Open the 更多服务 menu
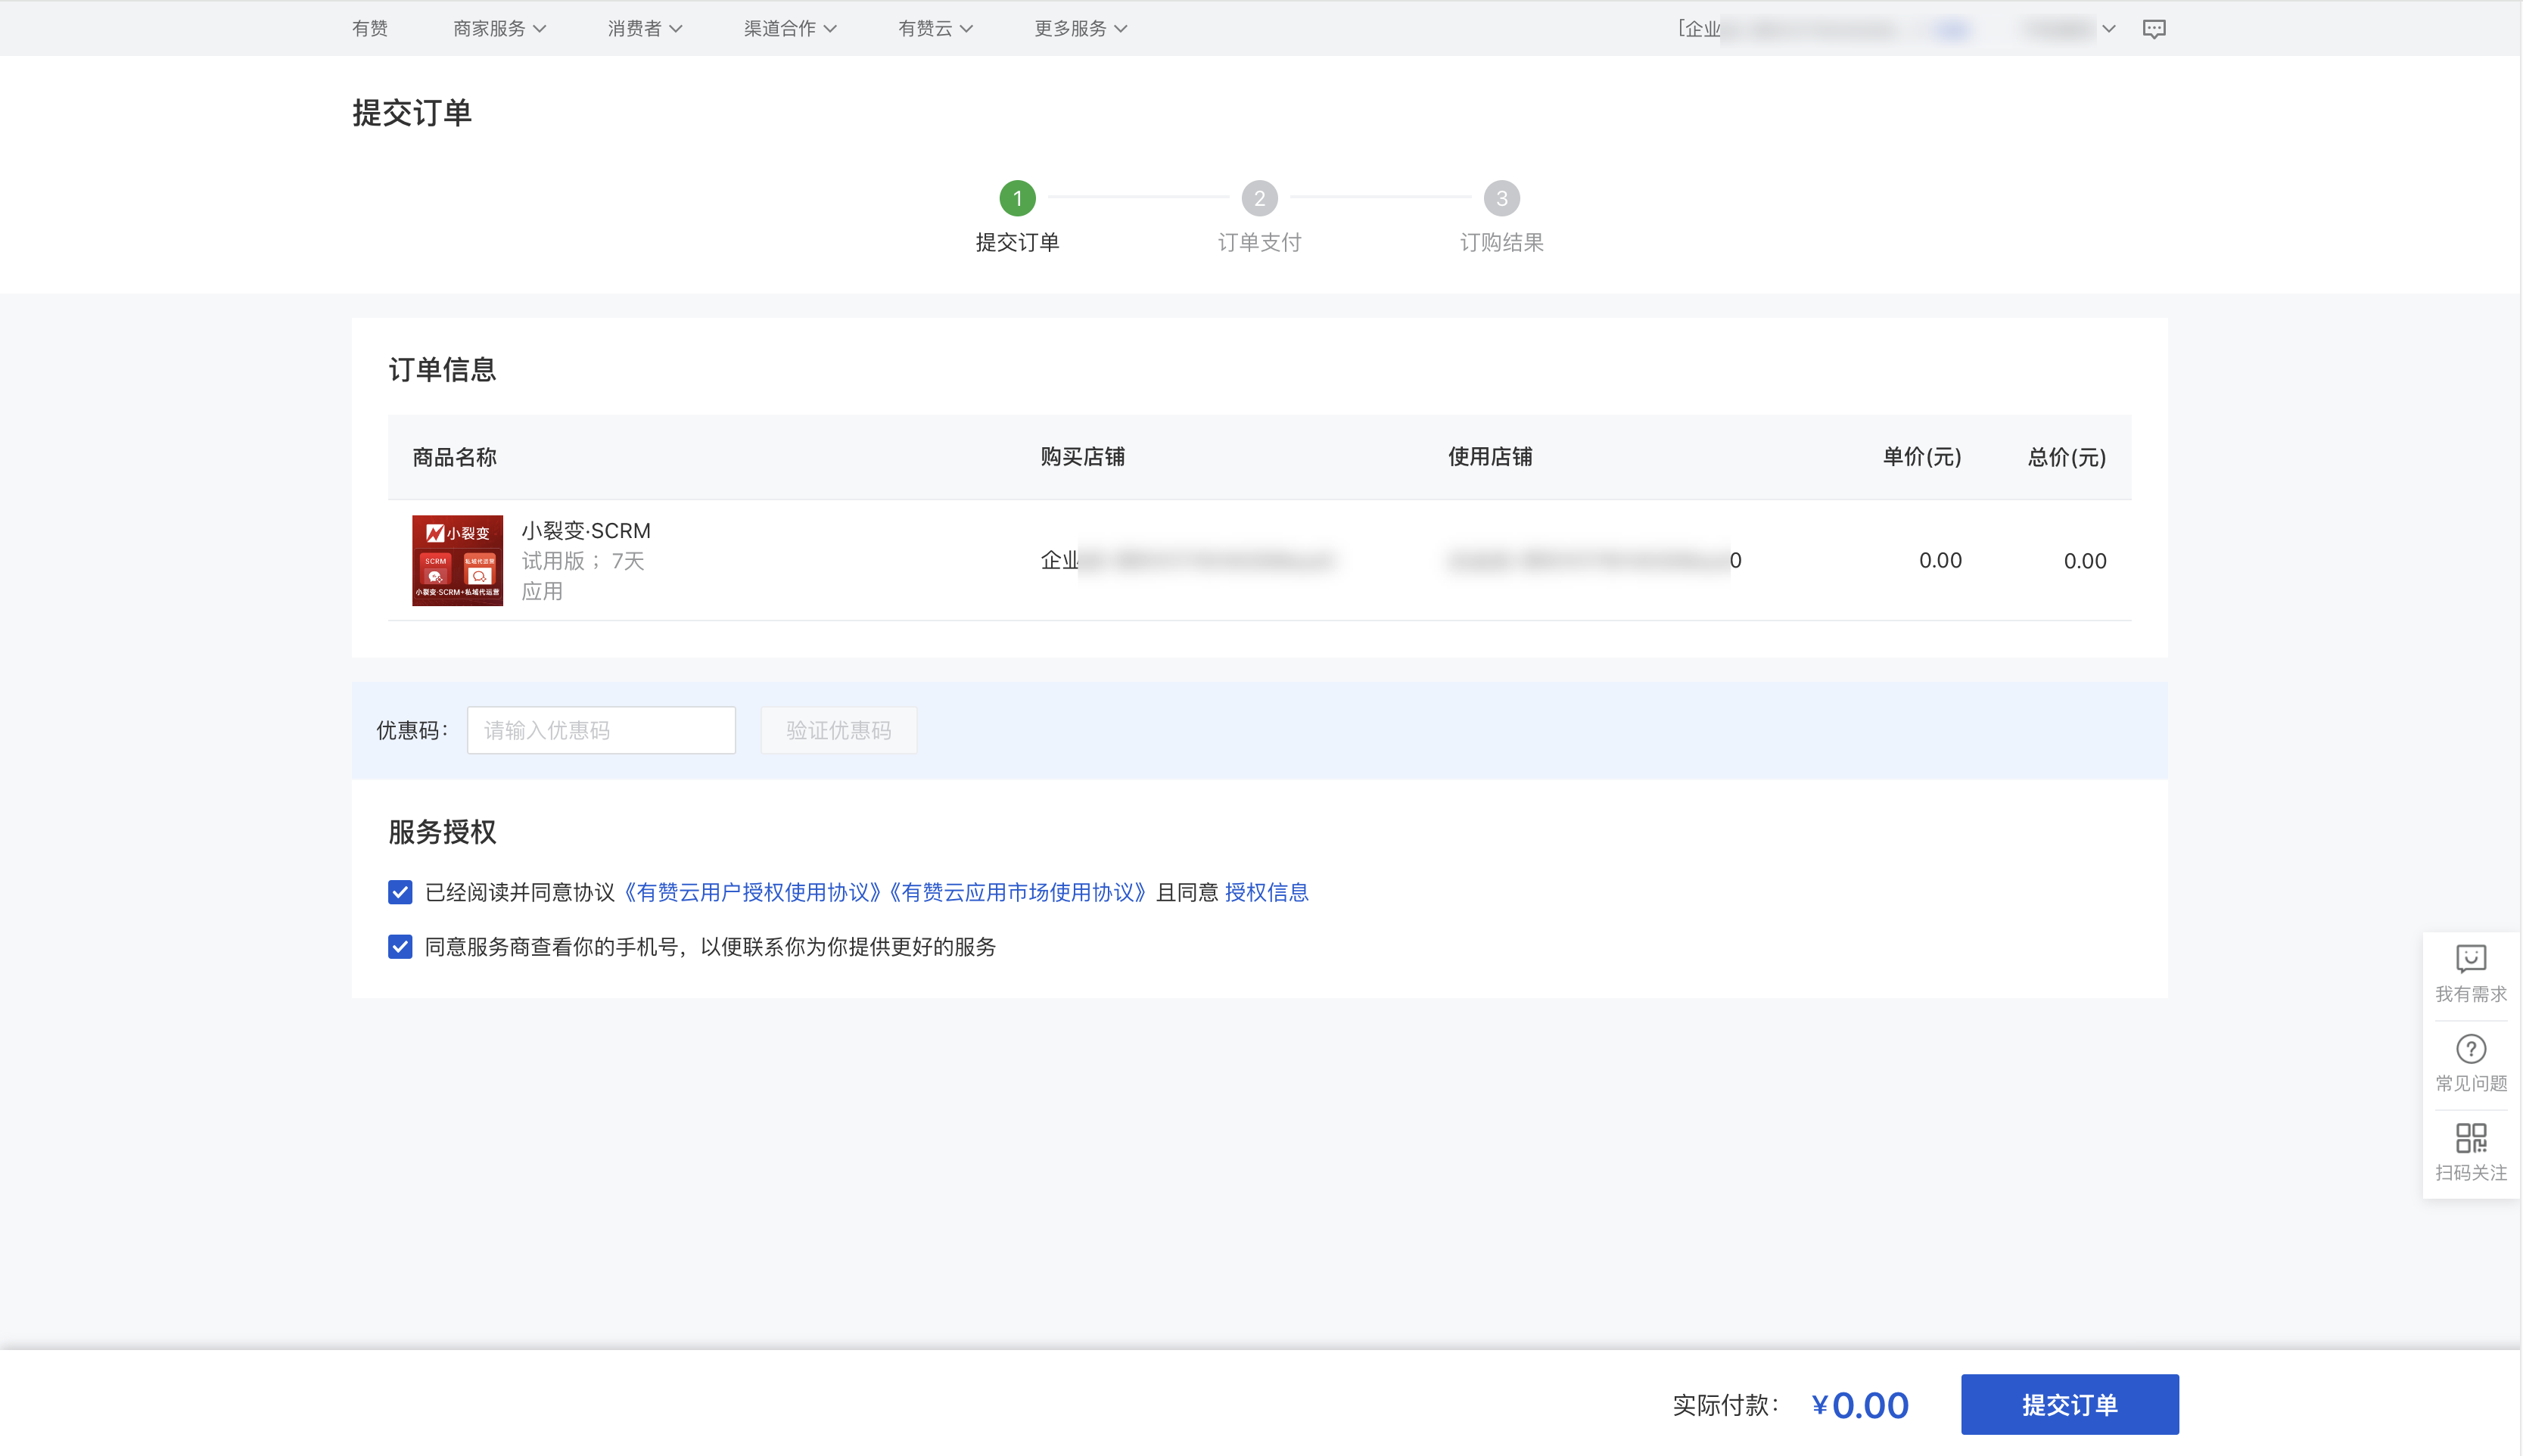 (1079, 29)
